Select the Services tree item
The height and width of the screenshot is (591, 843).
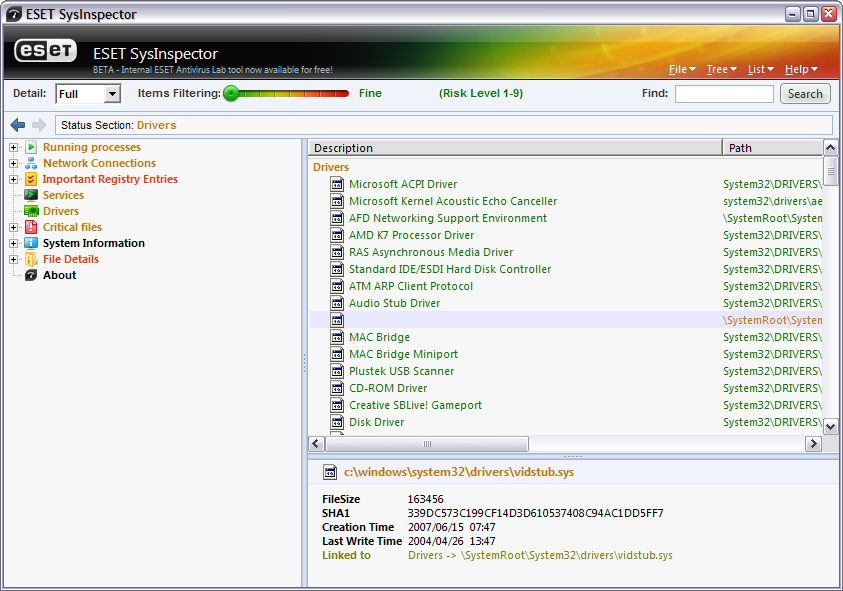63,195
